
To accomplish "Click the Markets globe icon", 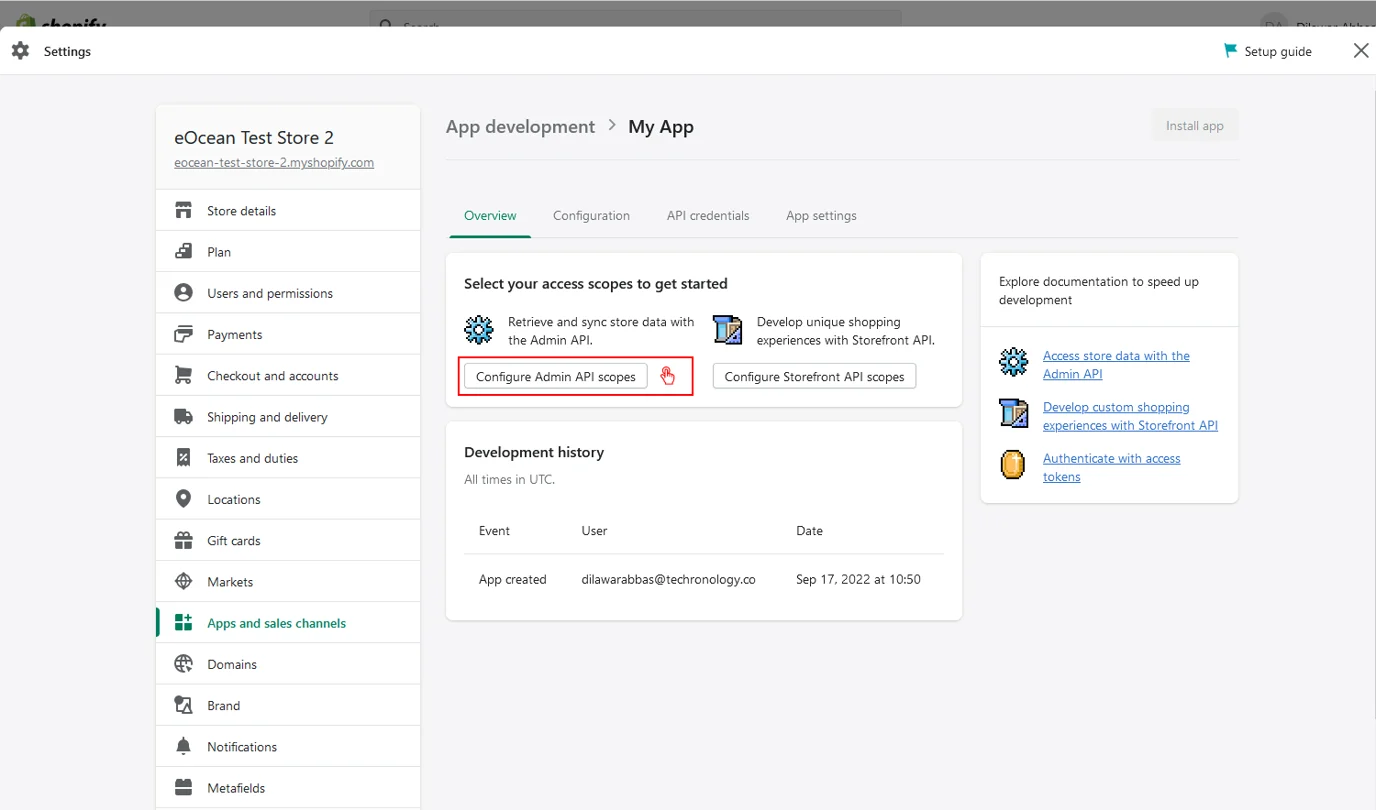I will [x=183, y=582].
